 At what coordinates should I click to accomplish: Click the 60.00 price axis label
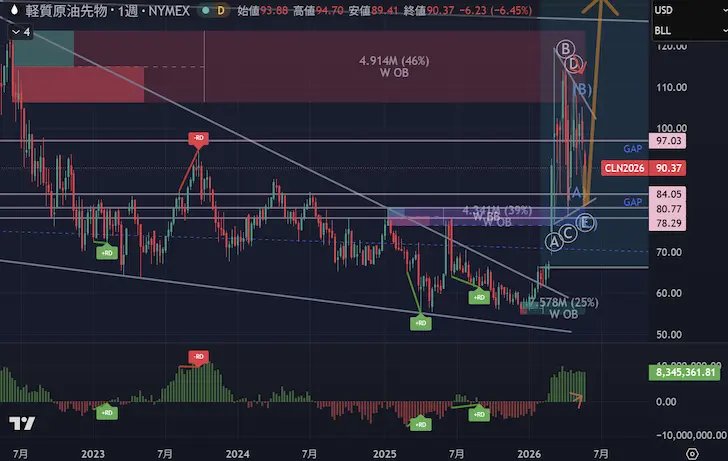[x=669, y=293]
